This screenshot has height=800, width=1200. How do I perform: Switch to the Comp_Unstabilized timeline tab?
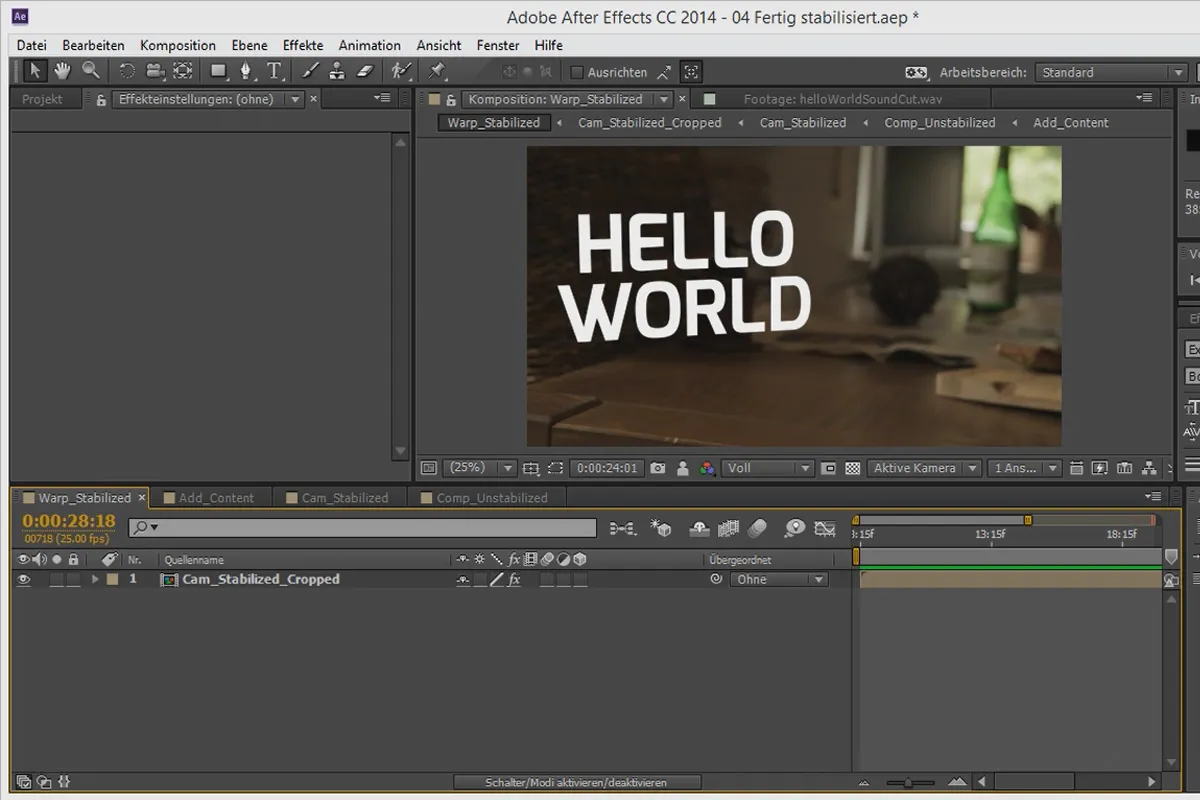(492, 497)
